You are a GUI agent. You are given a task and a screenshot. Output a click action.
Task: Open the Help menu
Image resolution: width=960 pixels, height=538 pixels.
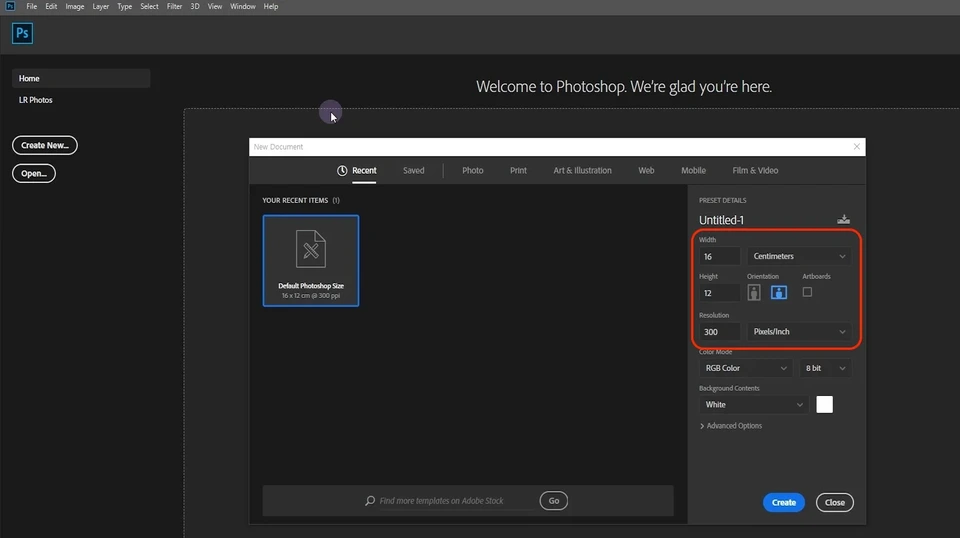271,6
